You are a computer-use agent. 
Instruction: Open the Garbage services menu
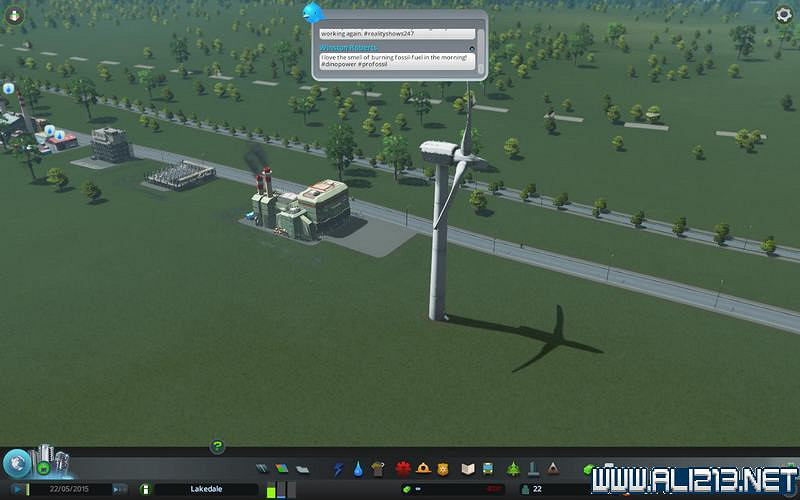(377, 468)
